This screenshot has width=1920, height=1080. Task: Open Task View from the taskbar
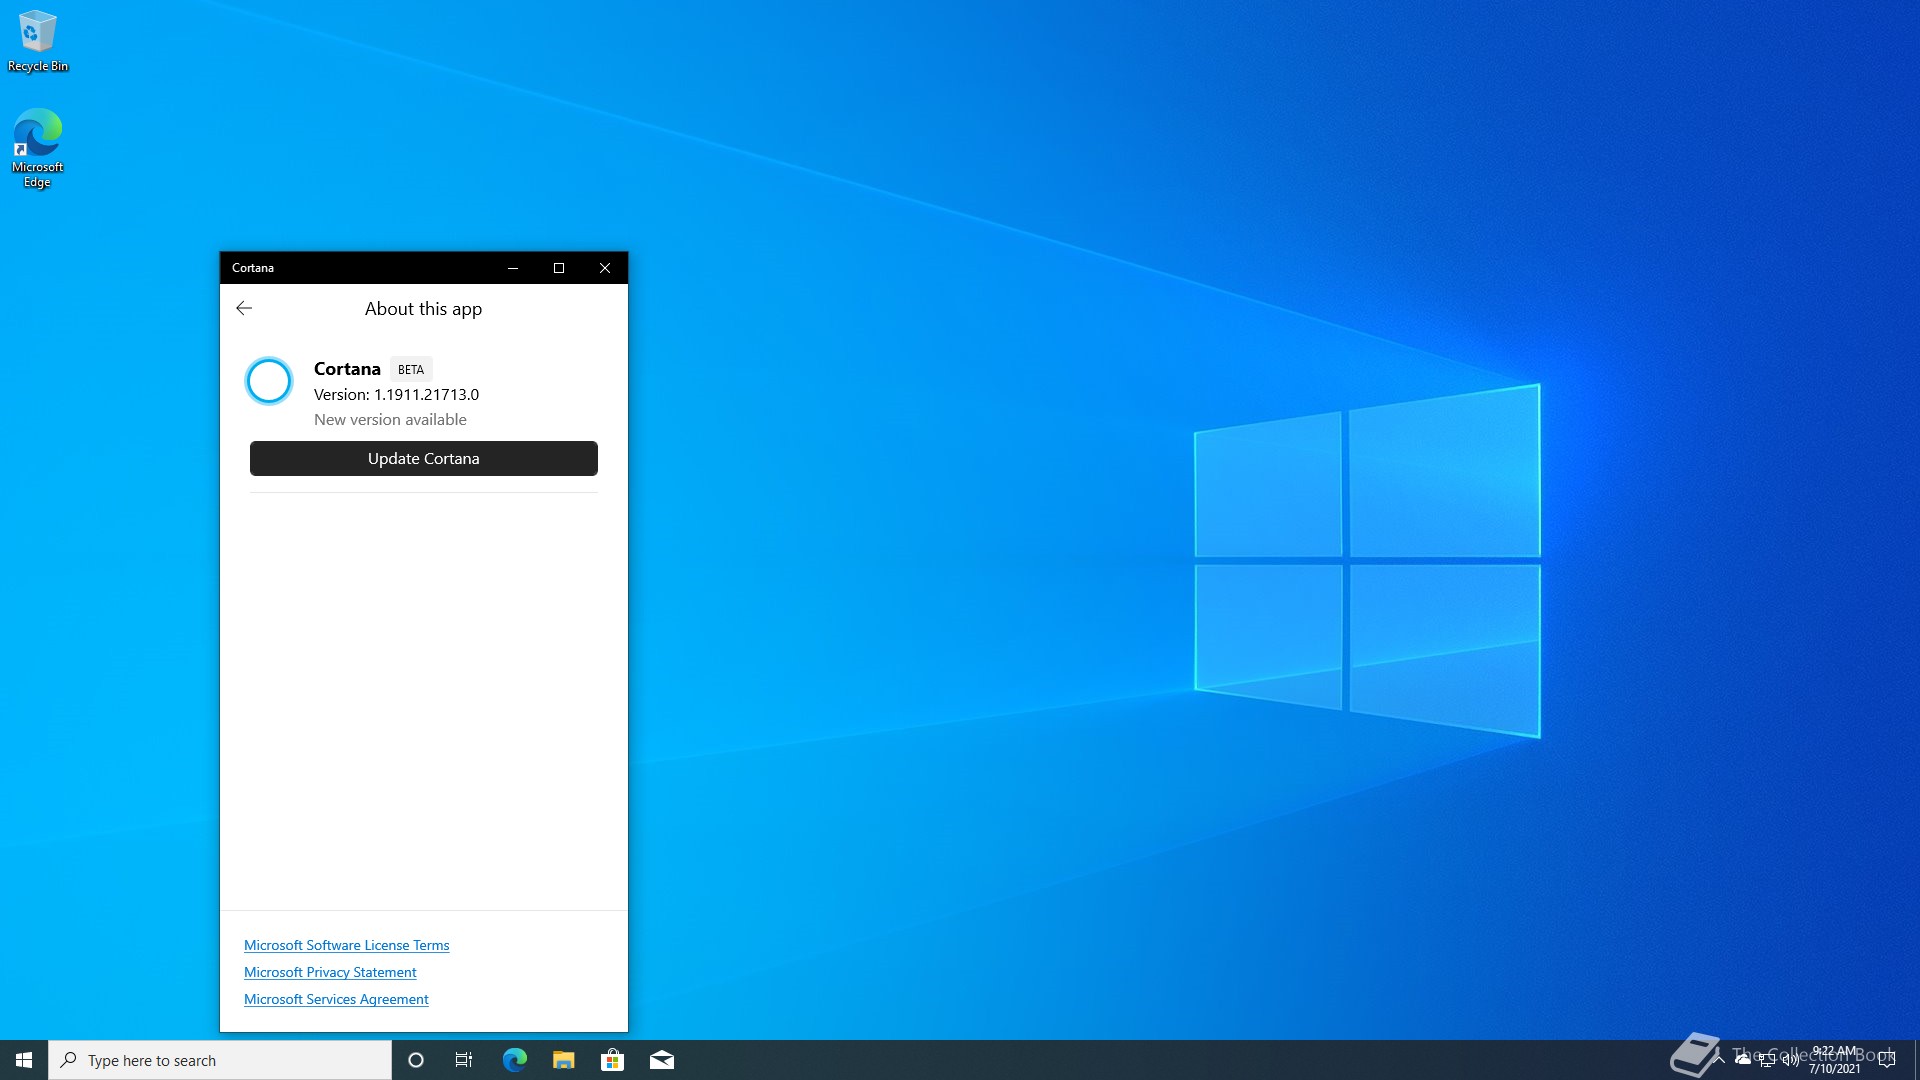coord(464,1060)
